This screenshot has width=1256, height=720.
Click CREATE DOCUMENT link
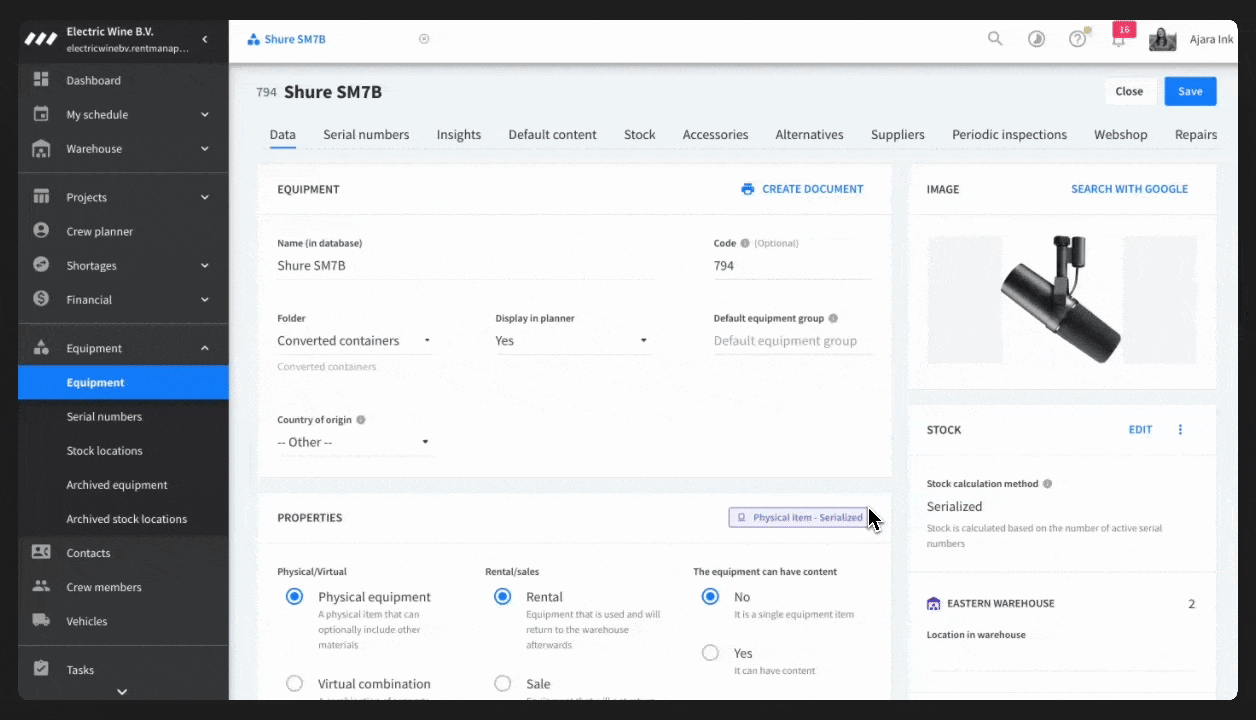point(802,189)
